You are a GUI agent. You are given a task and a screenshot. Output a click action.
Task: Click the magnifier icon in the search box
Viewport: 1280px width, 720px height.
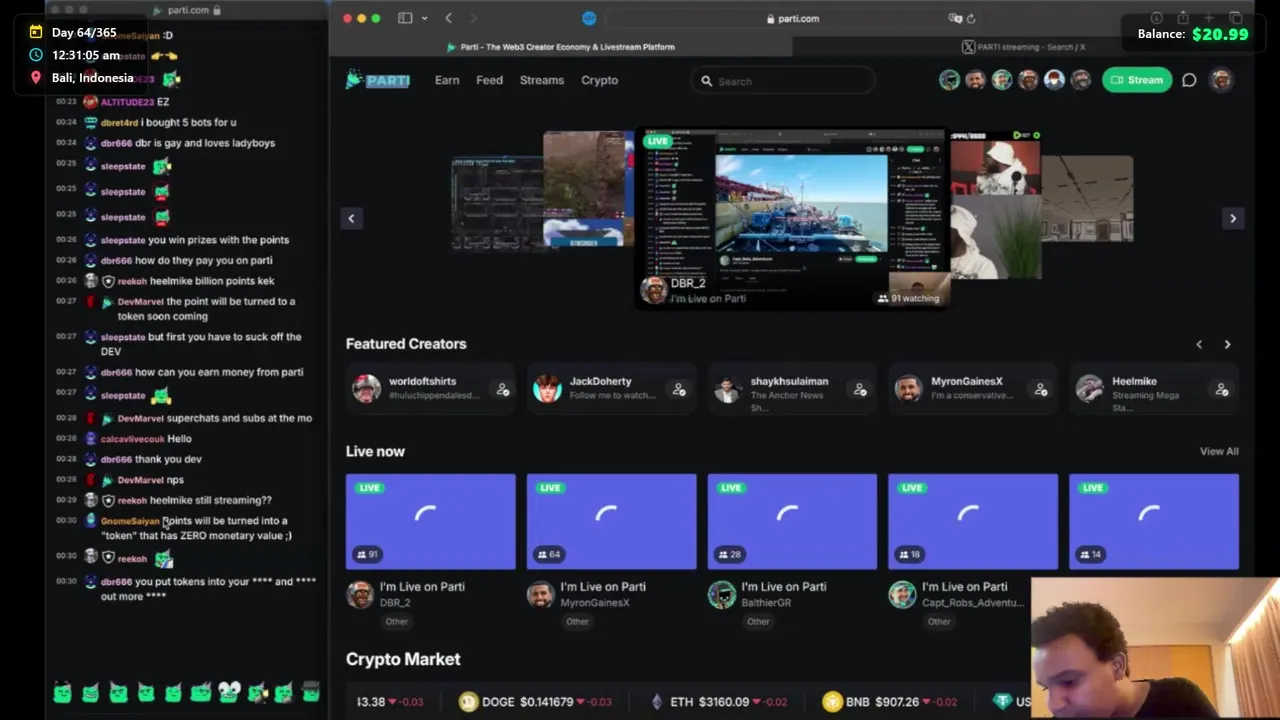pos(706,81)
